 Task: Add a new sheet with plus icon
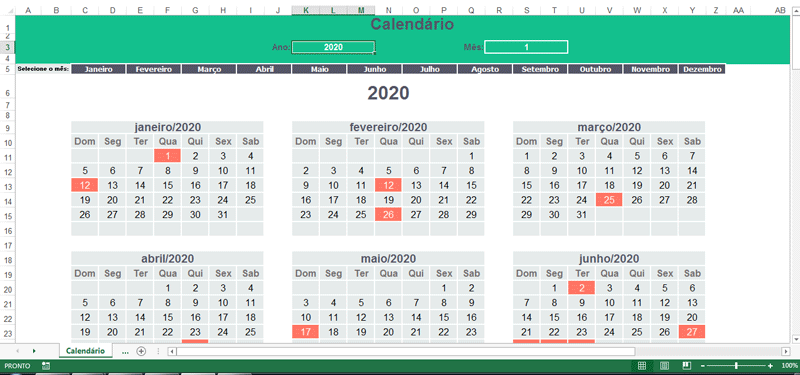(x=141, y=351)
